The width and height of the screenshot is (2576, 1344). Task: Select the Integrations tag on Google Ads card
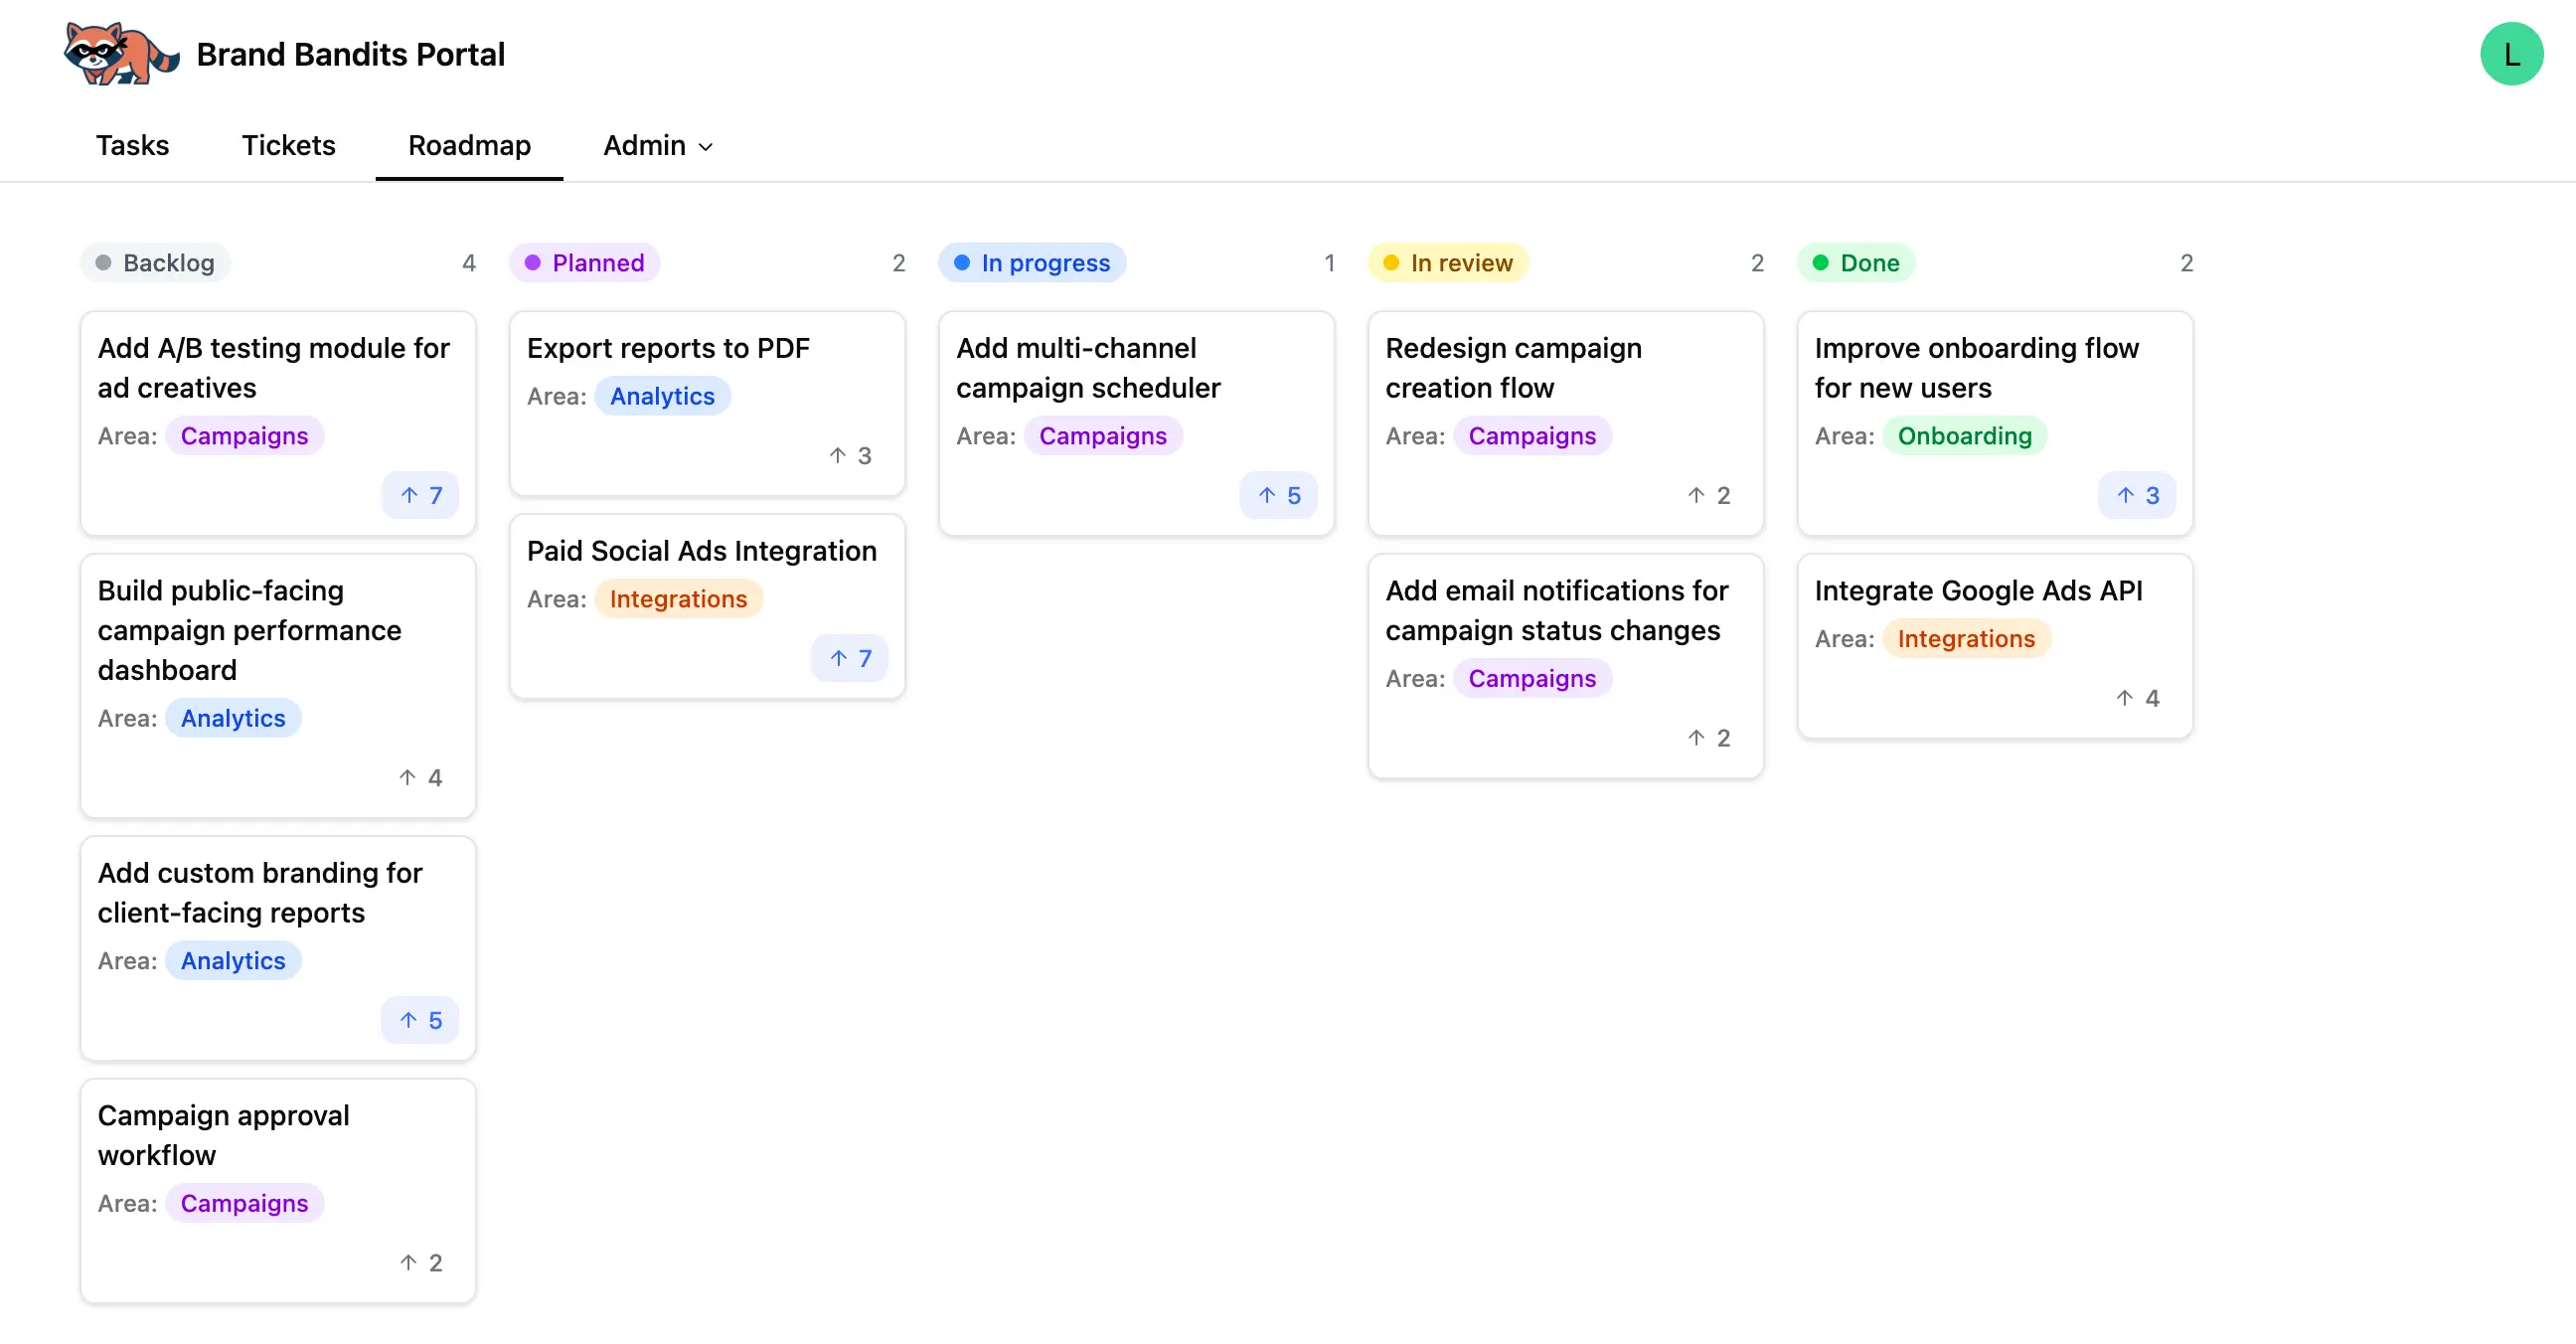point(1966,638)
